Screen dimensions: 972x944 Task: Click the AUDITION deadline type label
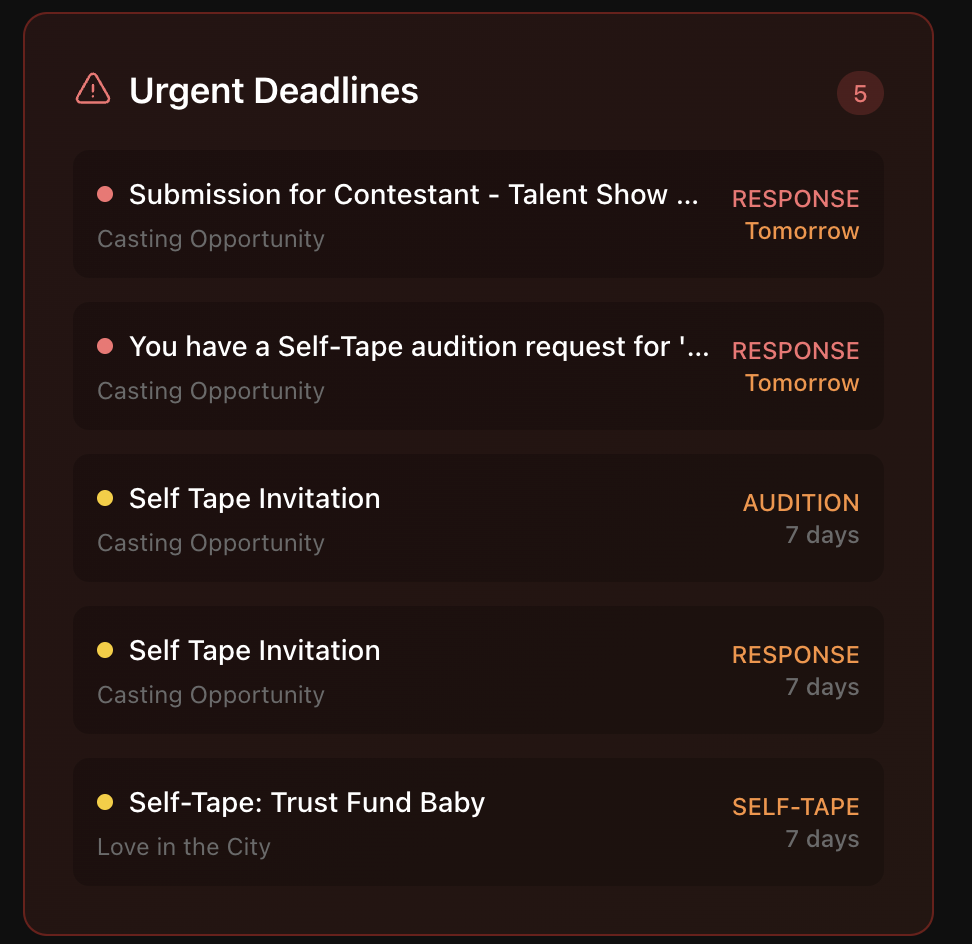point(801,503)
